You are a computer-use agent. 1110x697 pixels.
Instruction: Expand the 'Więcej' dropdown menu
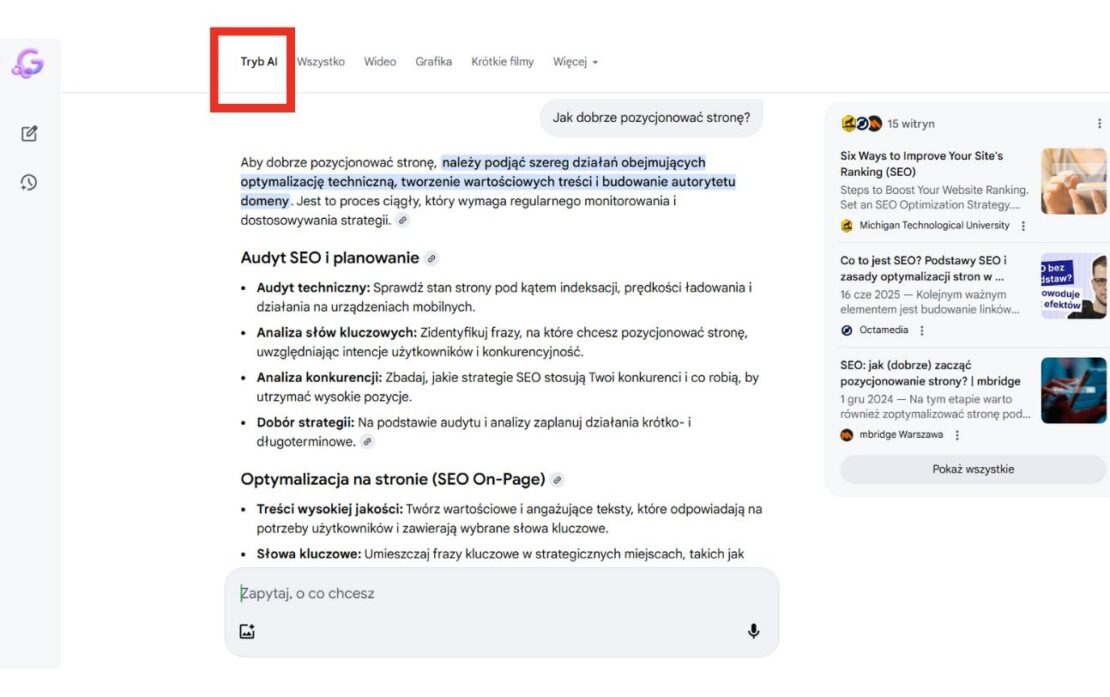click(575, 62)
